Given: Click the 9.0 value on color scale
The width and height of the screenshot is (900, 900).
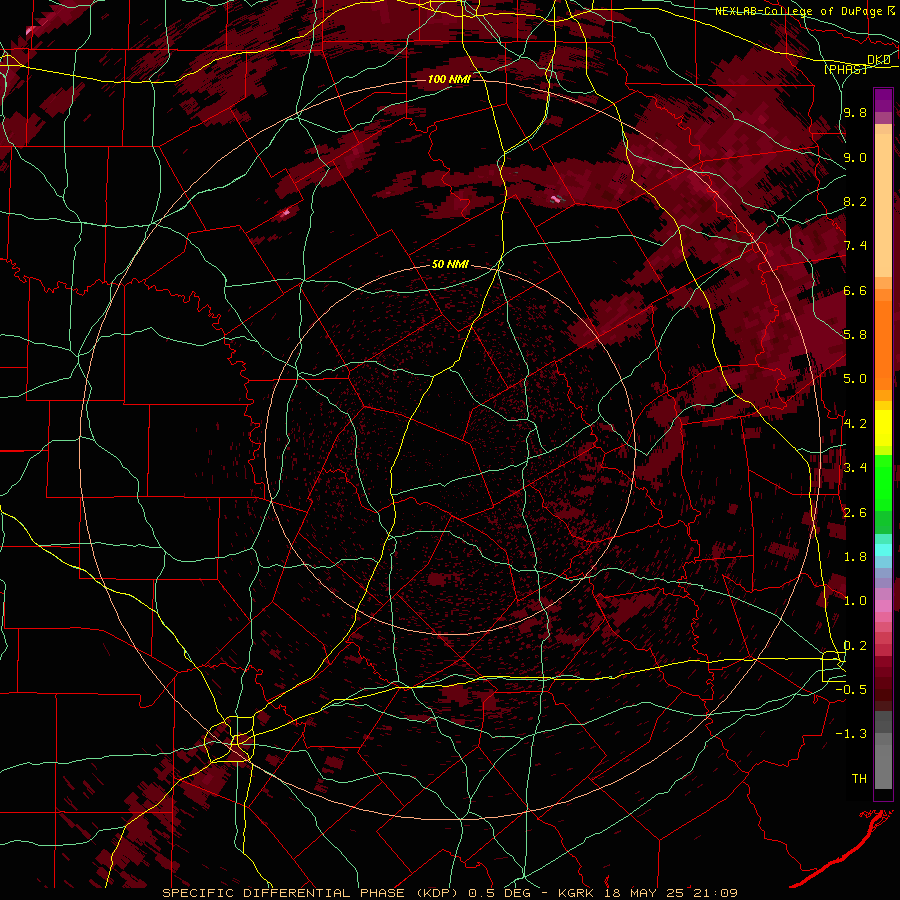Looking at the screenshot, I should [x=855, y=157].
